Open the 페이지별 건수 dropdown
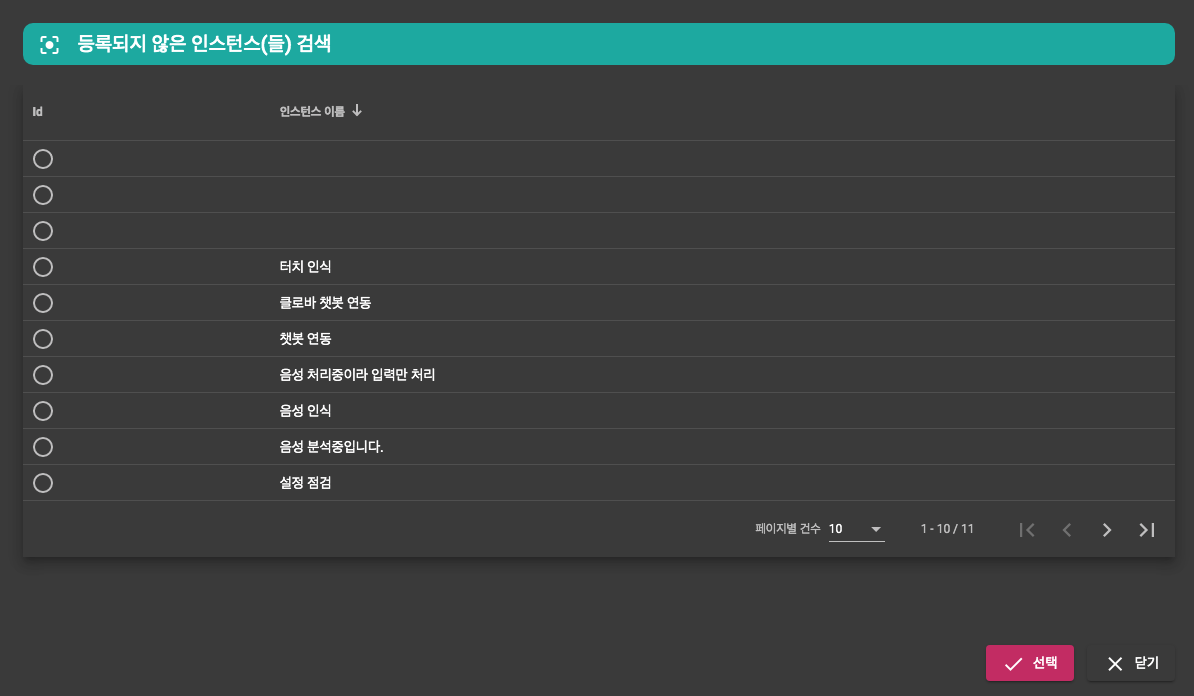The height and width of the screenshot is (696, 1194). (856, 529)
